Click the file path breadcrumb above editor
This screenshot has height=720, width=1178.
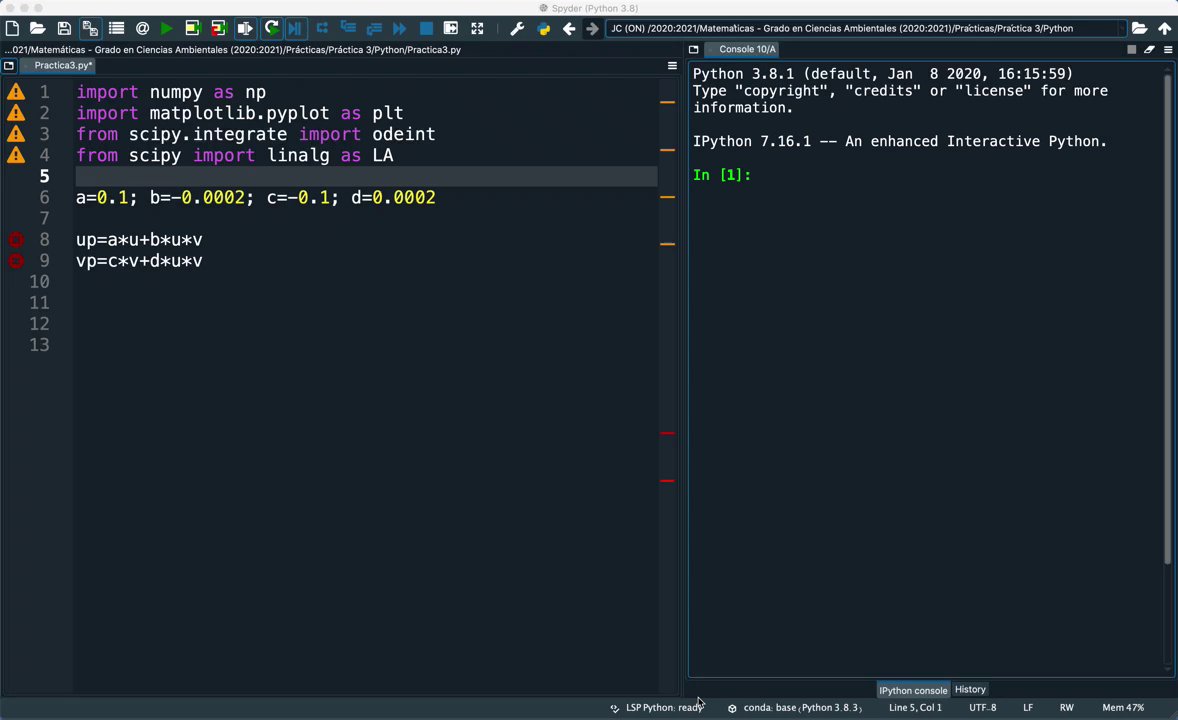point(232,50)
